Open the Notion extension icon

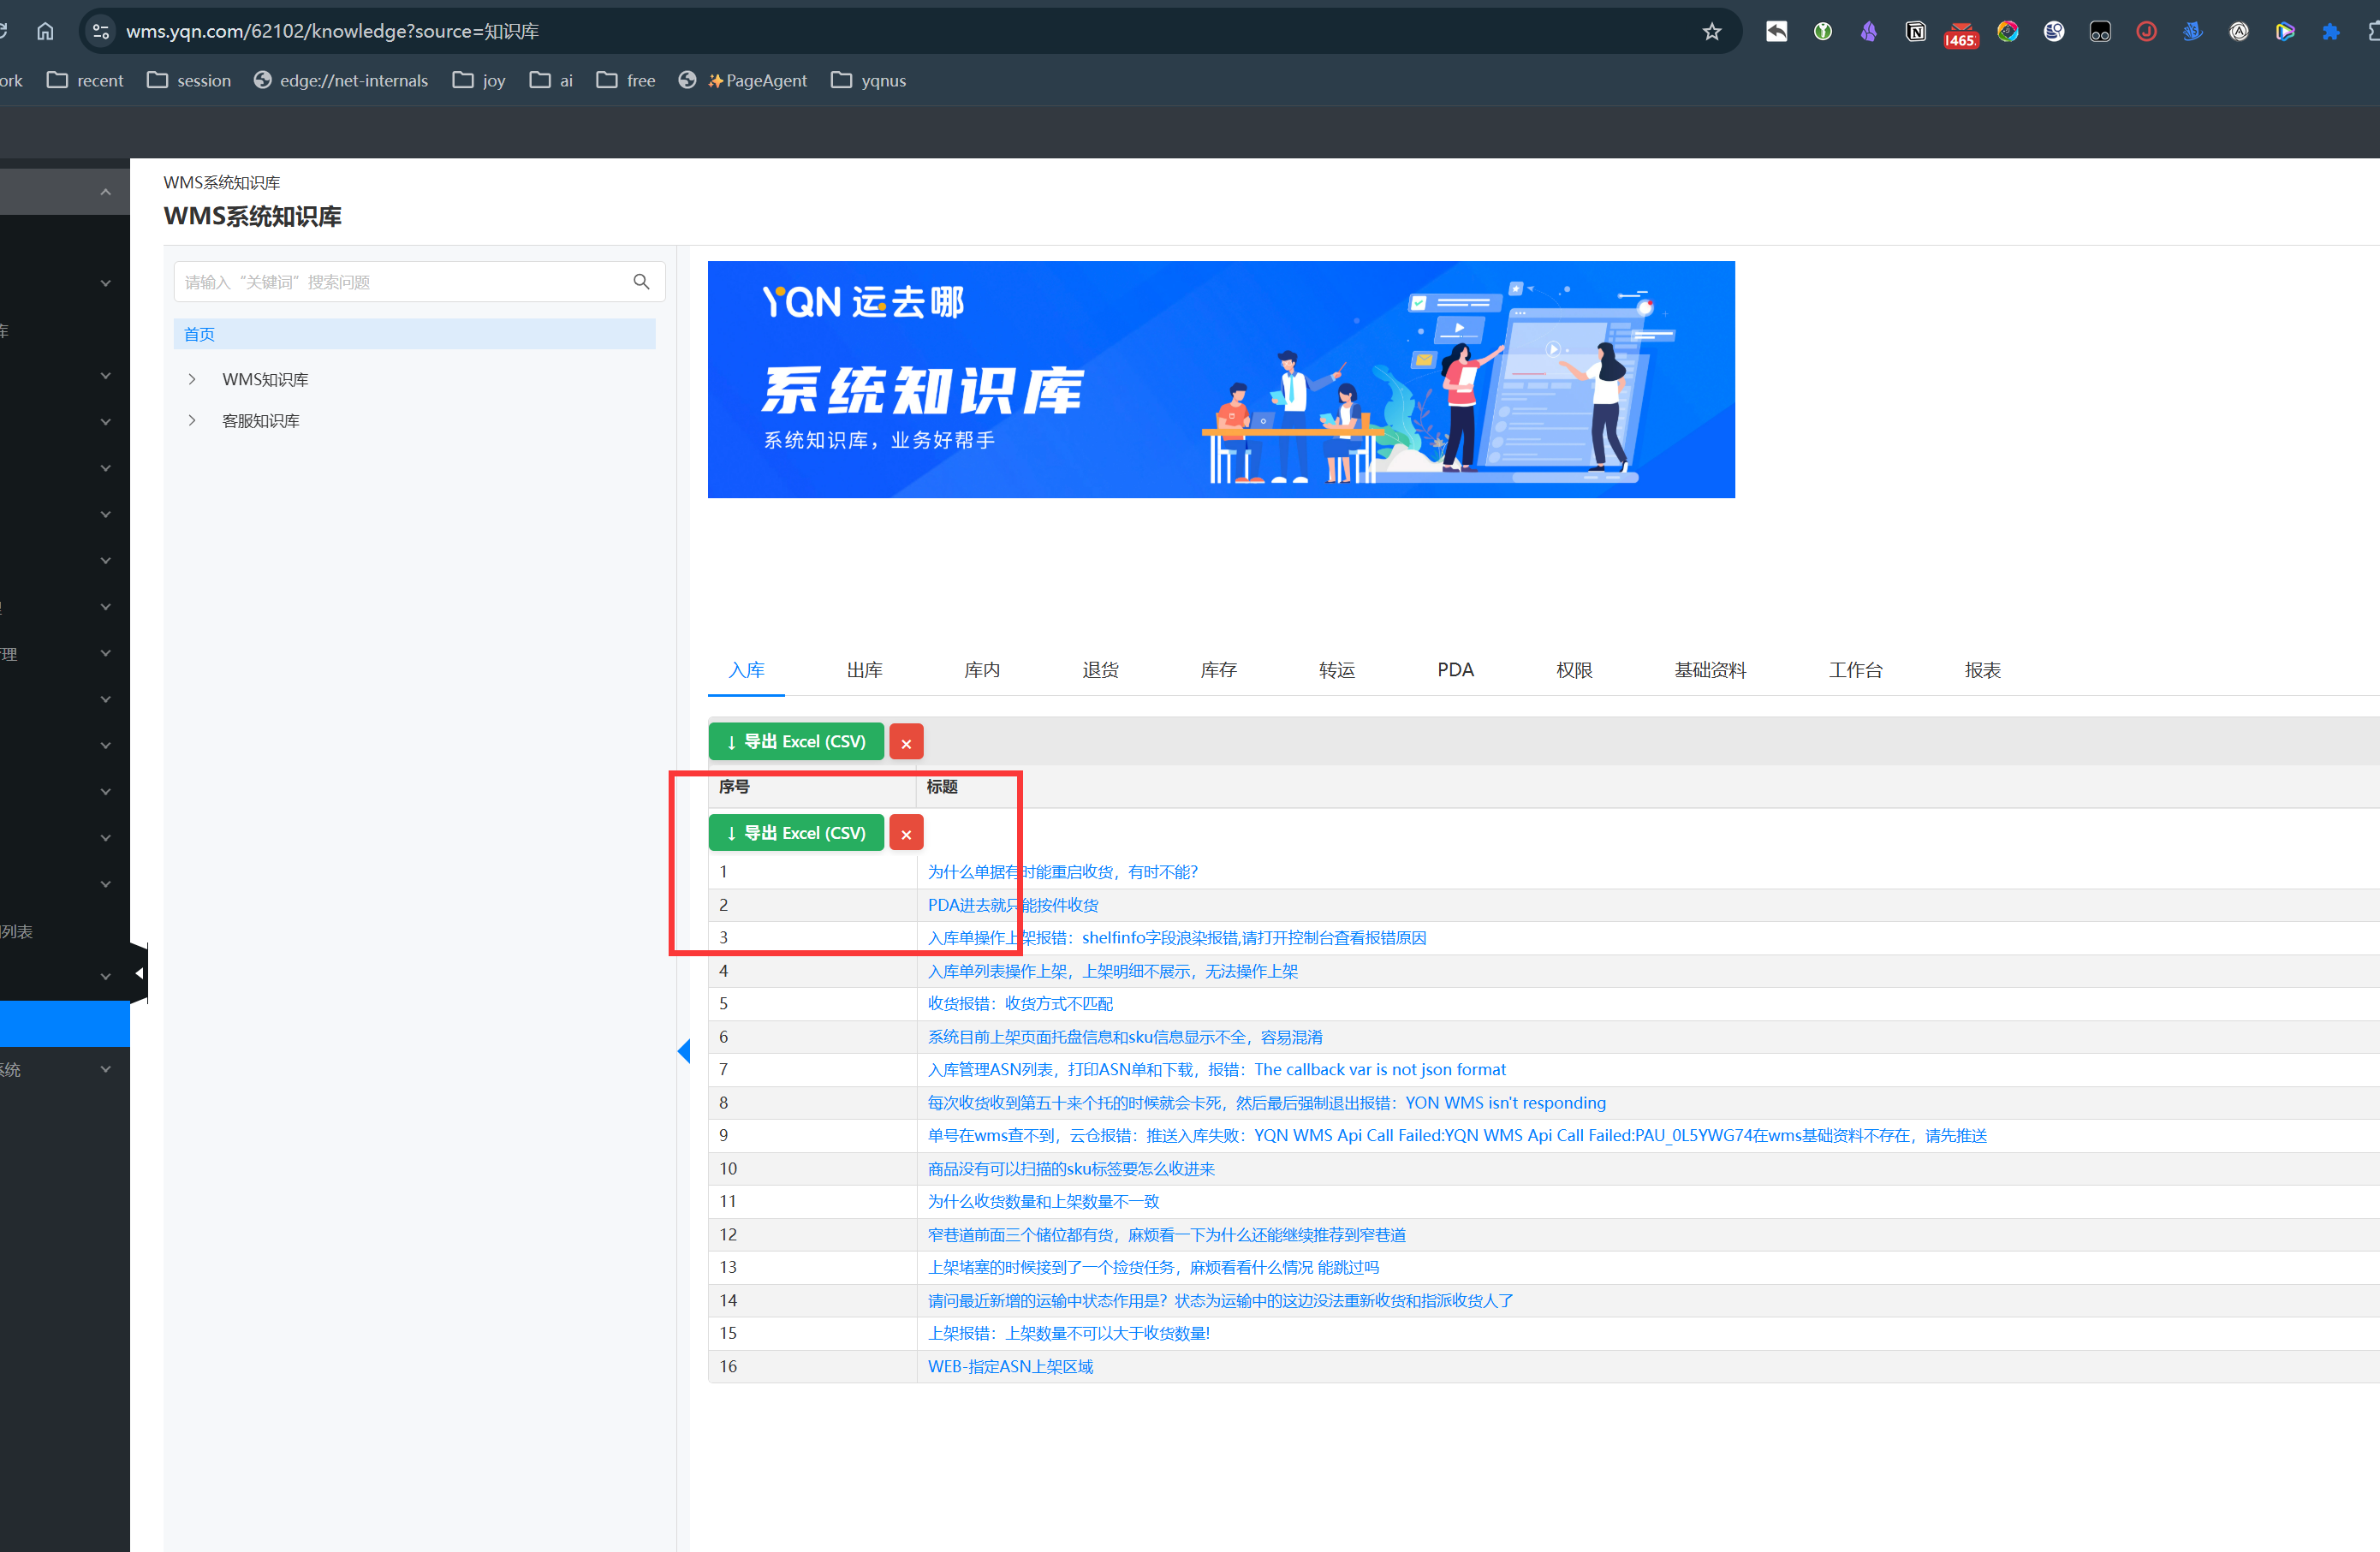pyautogui.click(x=1915, y=31)
